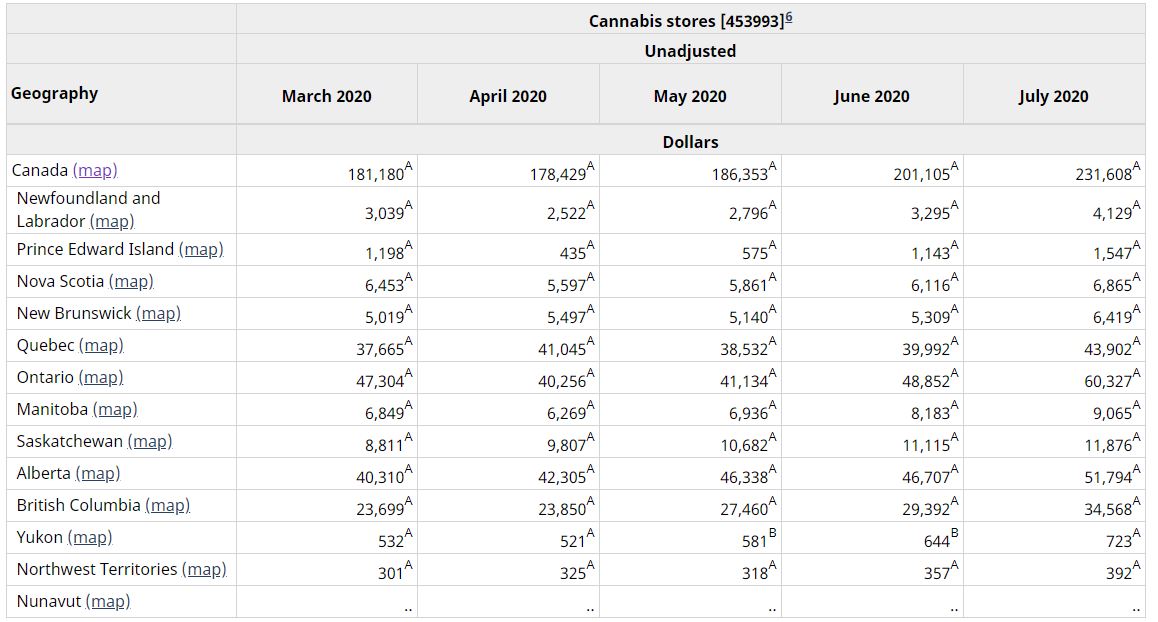
Task: Click the Prince Edward Island map link
Action: tap(201, 249)
